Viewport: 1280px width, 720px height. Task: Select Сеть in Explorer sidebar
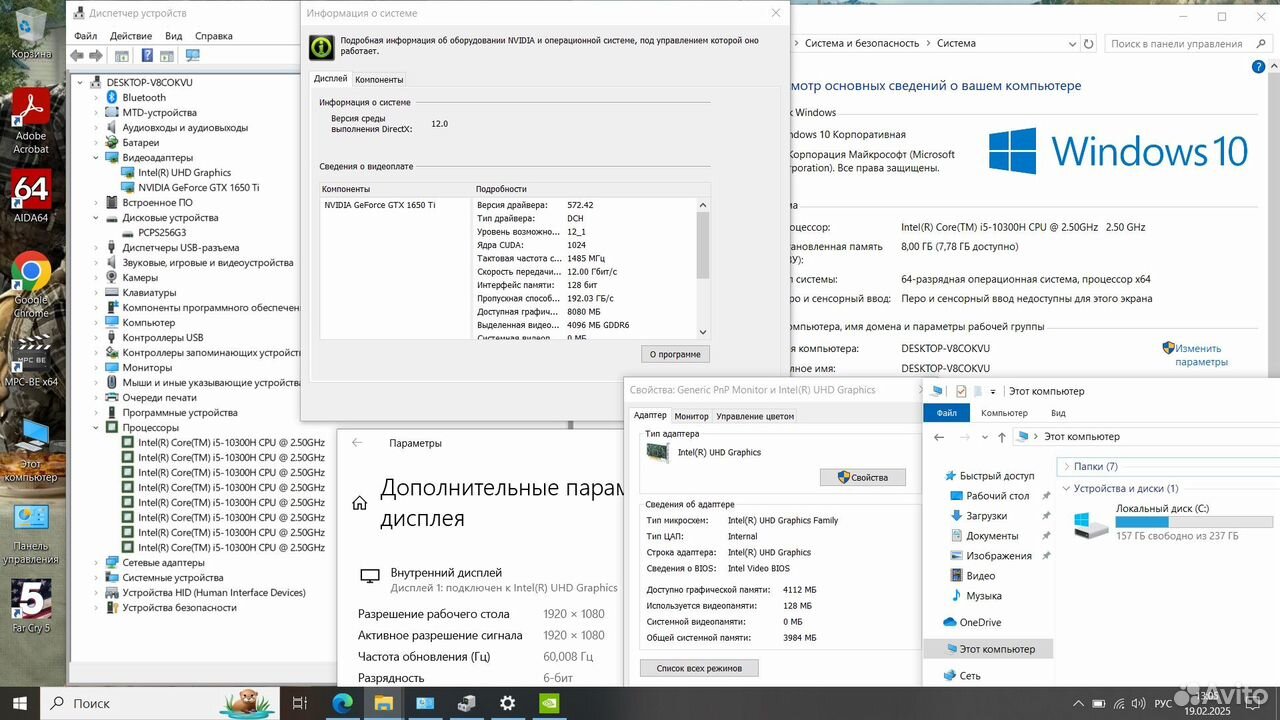(970, 676)
